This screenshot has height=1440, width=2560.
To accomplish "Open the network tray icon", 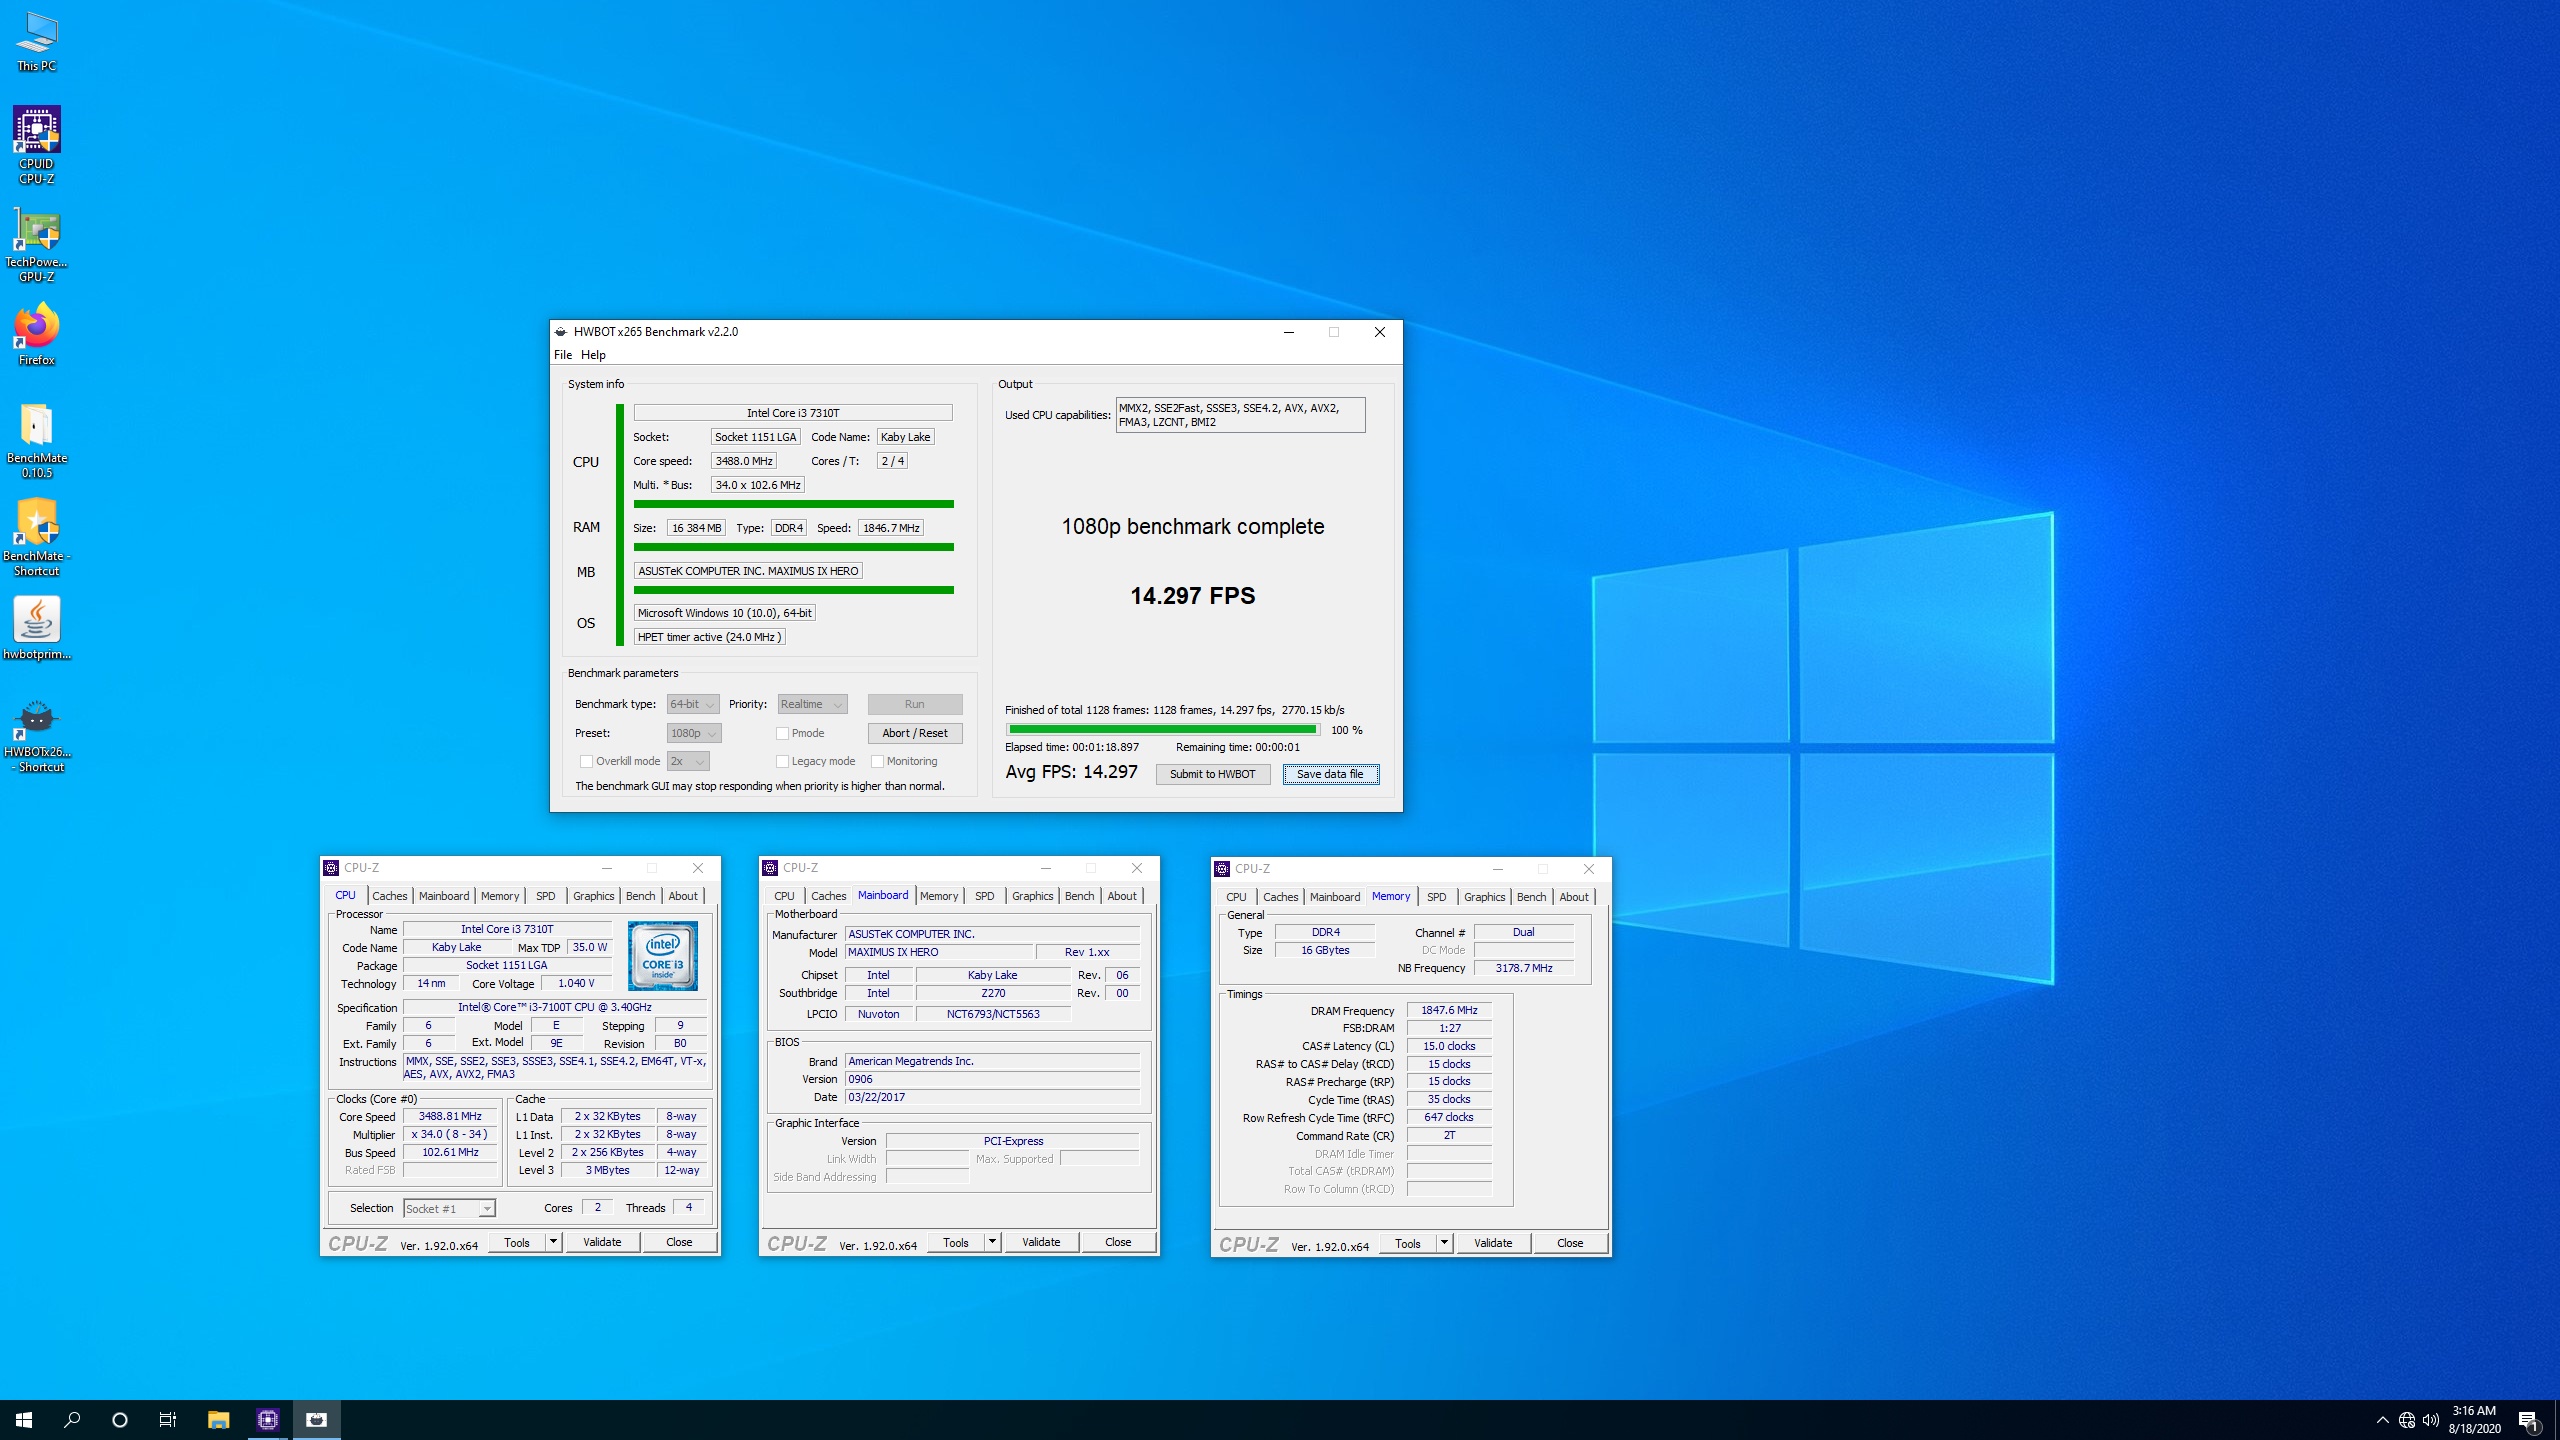I will [2407, 1420].
